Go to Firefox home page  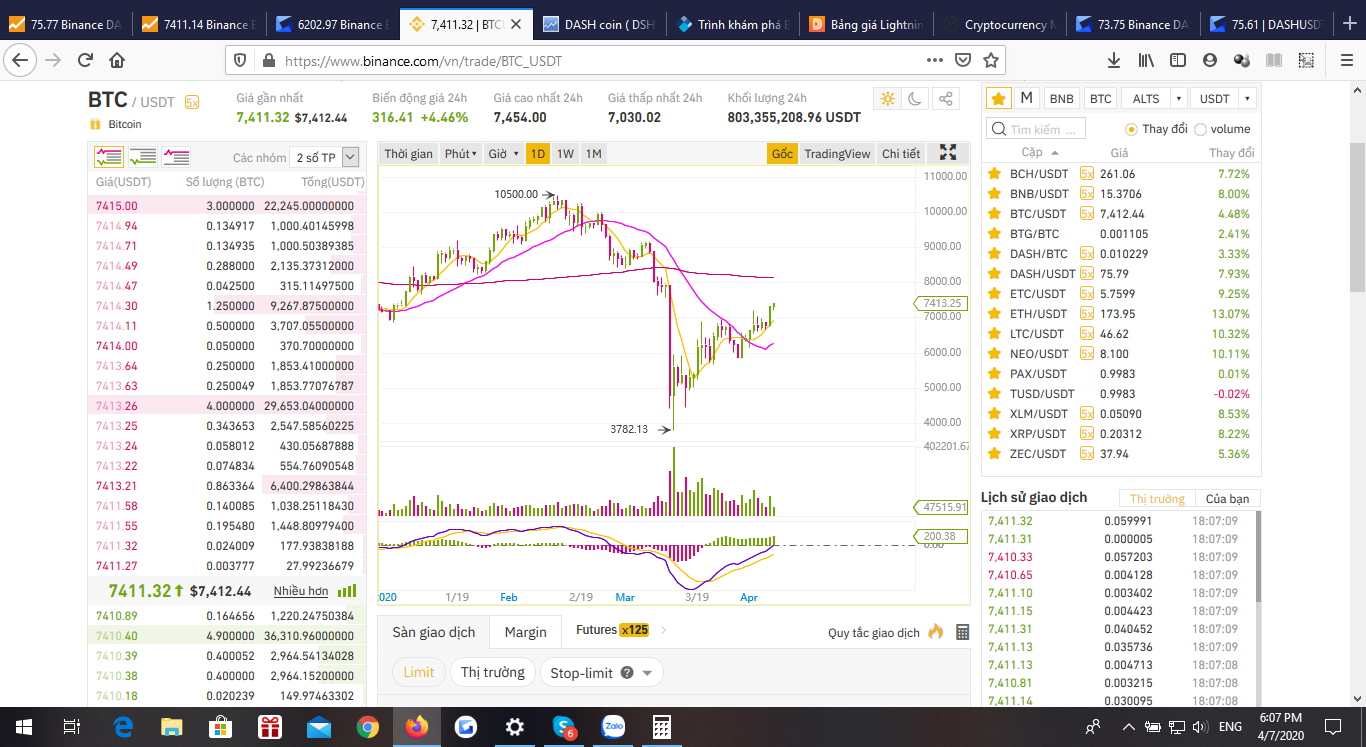pos(117,60)
